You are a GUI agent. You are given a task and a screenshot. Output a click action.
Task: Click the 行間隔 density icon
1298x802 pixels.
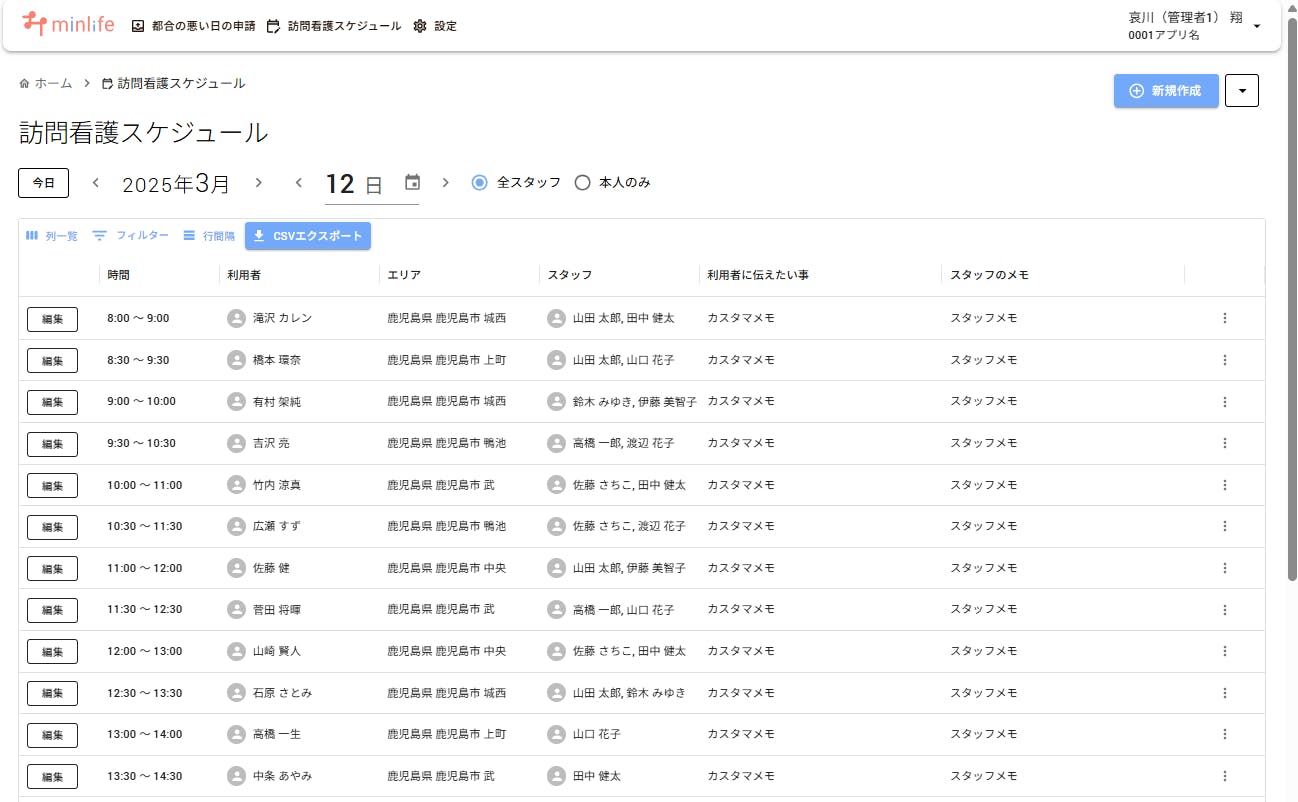pos(190,236)
